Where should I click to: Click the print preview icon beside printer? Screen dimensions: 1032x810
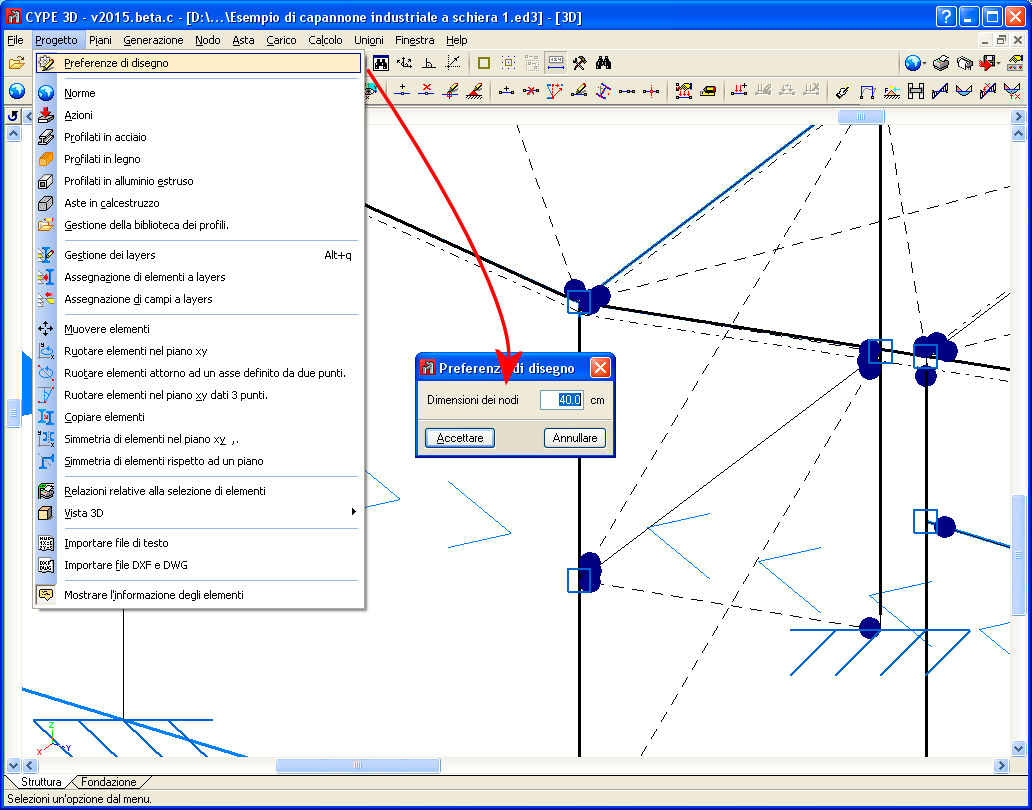[x=964, y=63]
